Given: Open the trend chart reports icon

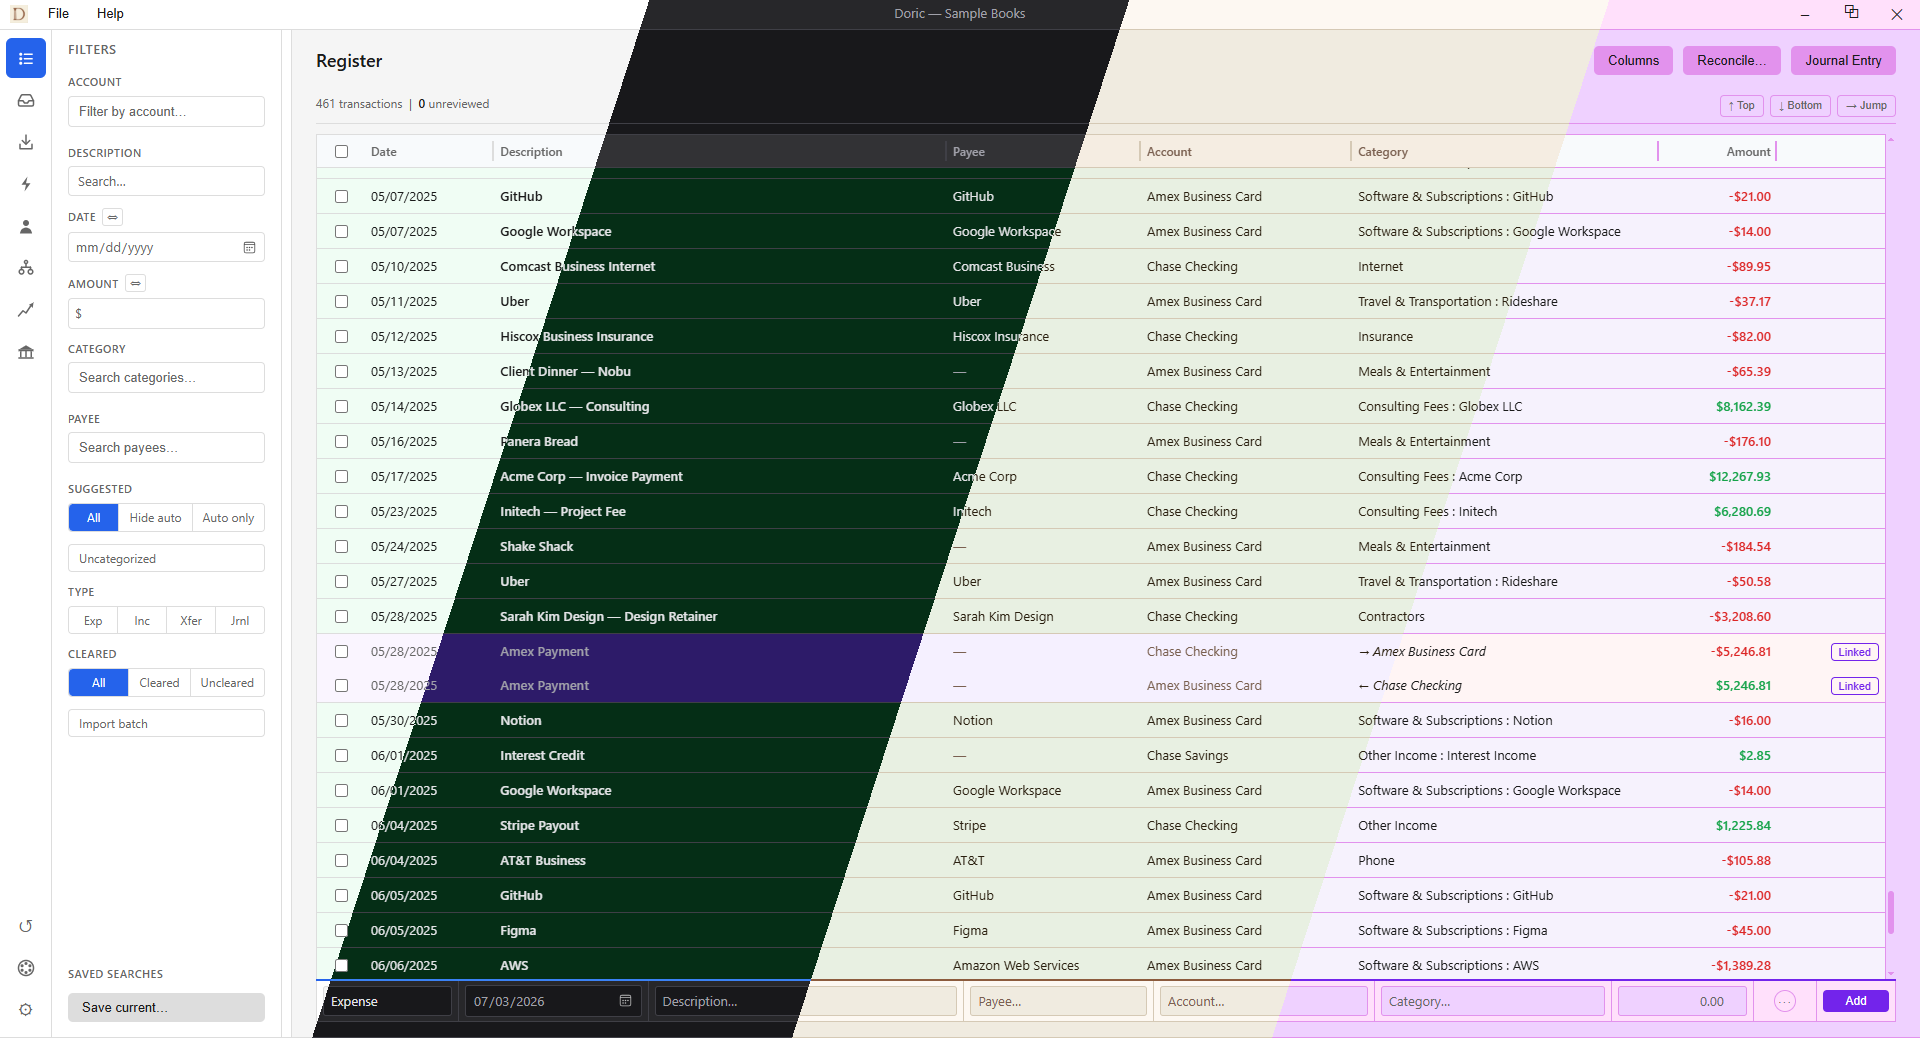Looking at the screenshot, I should pyautogui.click(x=26, y=310).
